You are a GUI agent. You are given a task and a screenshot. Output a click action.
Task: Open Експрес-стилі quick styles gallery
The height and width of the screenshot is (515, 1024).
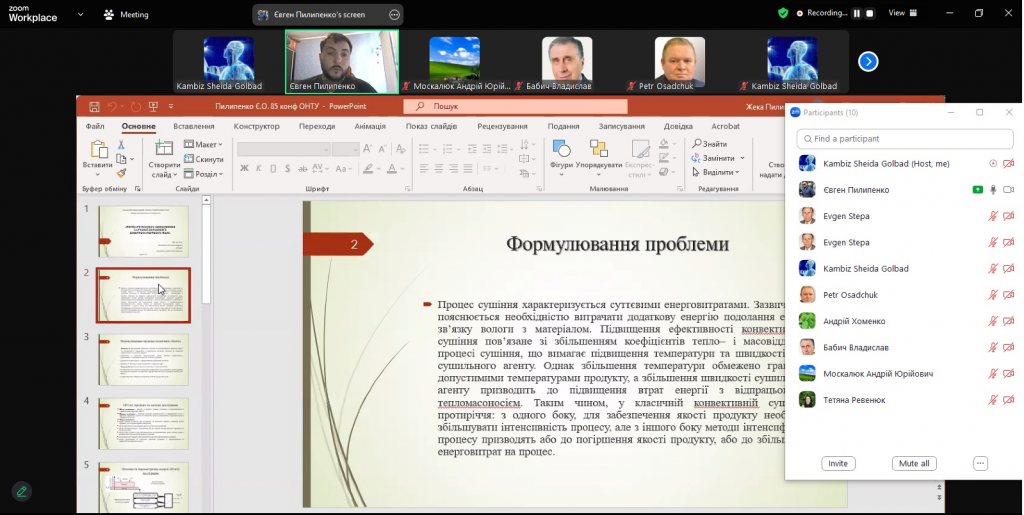coord(639,157)
